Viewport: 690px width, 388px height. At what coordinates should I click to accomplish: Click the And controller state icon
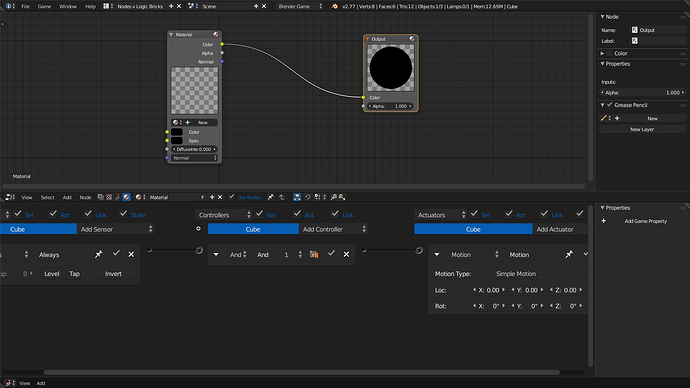pos(314,254)
